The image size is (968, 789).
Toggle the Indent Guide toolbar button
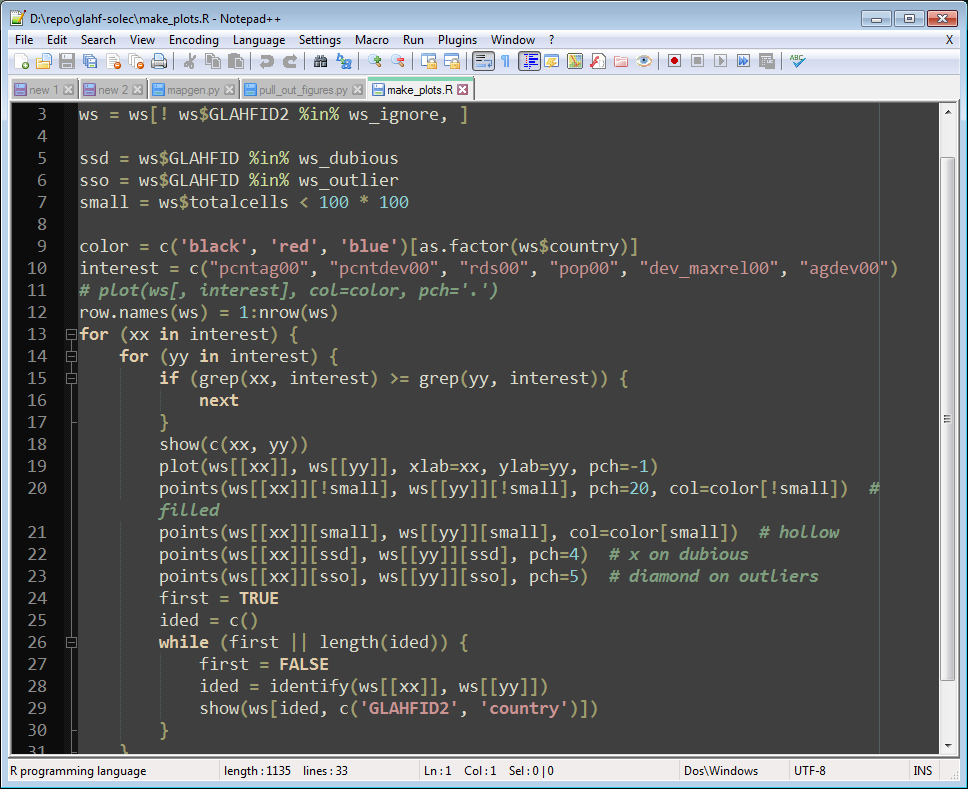[529, 62]
